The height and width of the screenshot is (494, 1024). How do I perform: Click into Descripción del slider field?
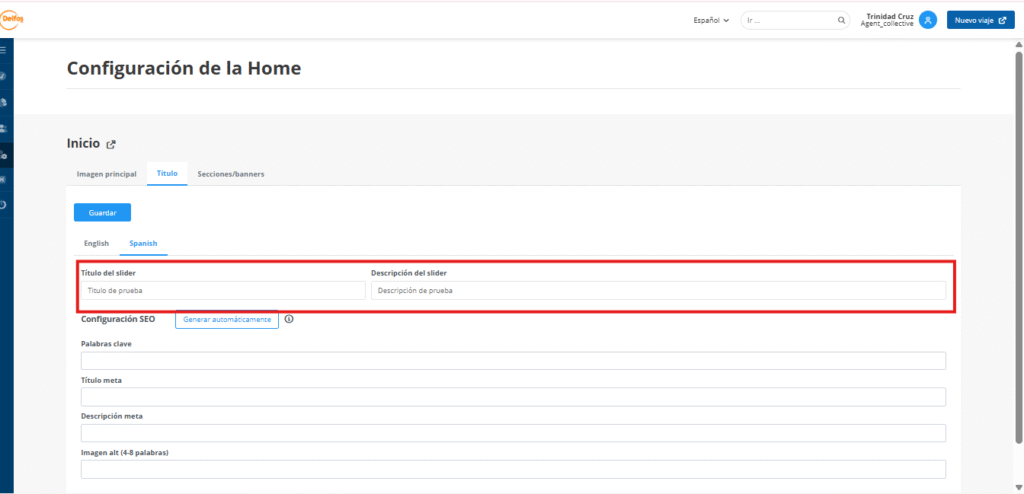[x=658, y=291]
